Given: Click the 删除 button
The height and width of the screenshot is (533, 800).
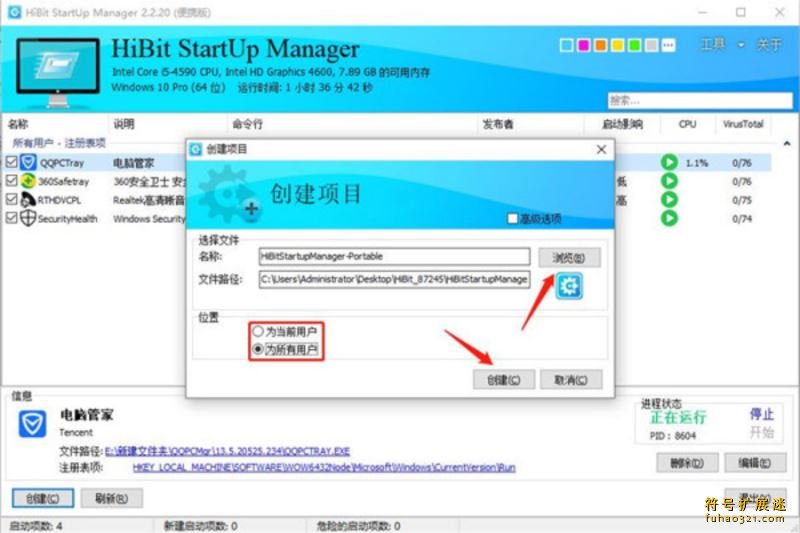Looking at the screenshot, I should [x=687, y=463].
